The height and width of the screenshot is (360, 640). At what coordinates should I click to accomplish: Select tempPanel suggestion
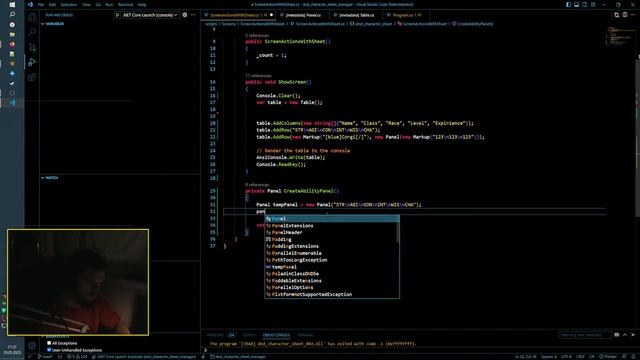(331, 267)
